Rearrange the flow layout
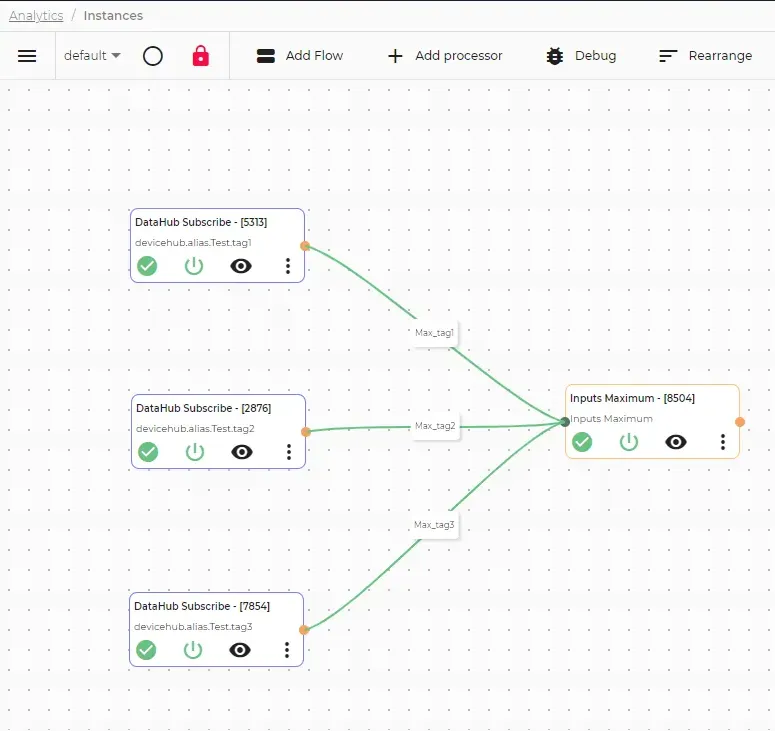 705,56
